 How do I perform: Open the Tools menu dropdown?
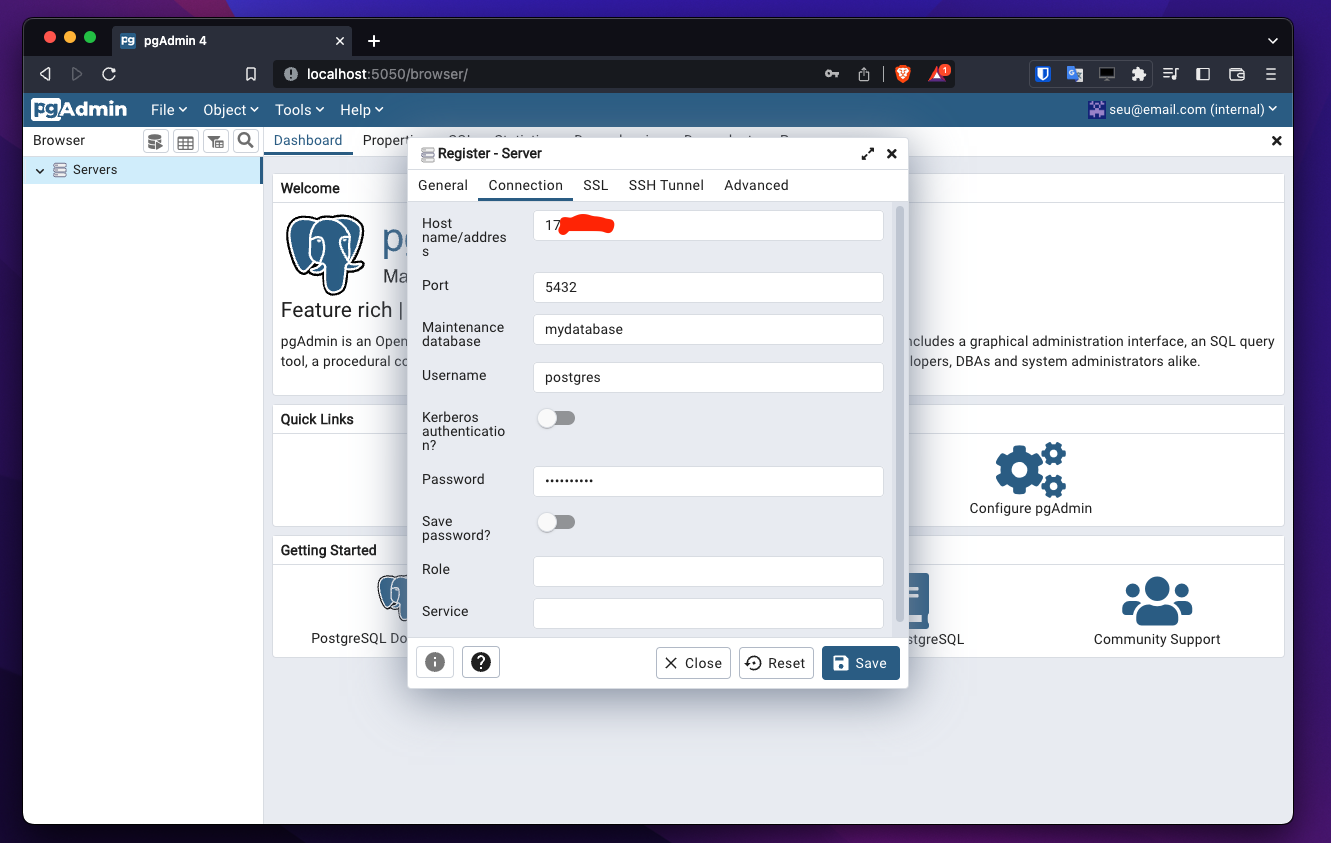point(300,110)
